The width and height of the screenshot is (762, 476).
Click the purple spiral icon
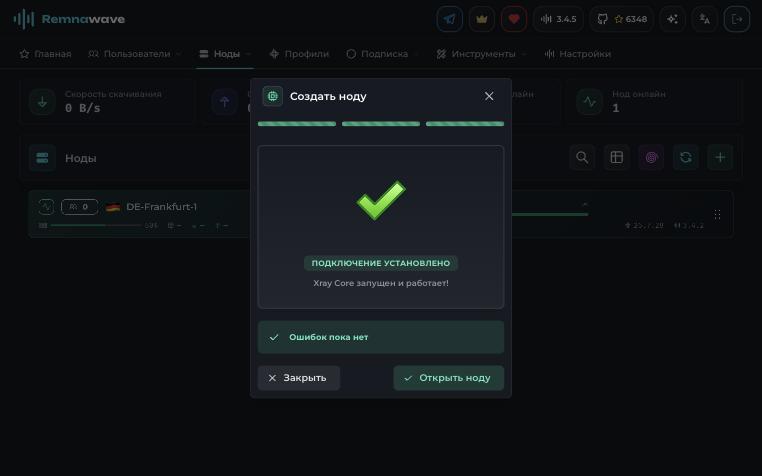pyautogui.click(x=651, y=158)
